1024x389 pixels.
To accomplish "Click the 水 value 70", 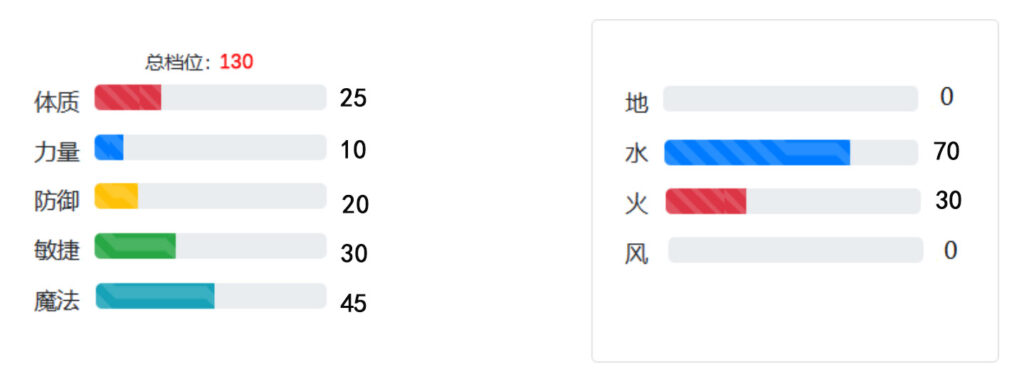I will (946, 151).
